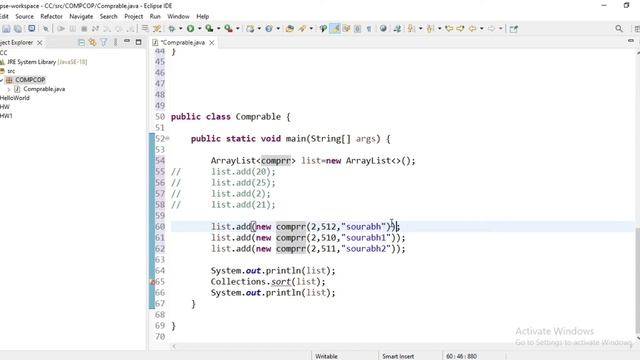
Task: Open the Run menu
Action: (155, 16)
